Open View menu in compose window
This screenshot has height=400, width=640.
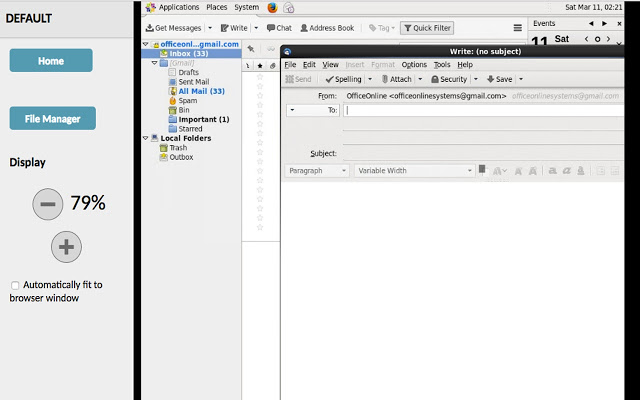coord(330,64)
